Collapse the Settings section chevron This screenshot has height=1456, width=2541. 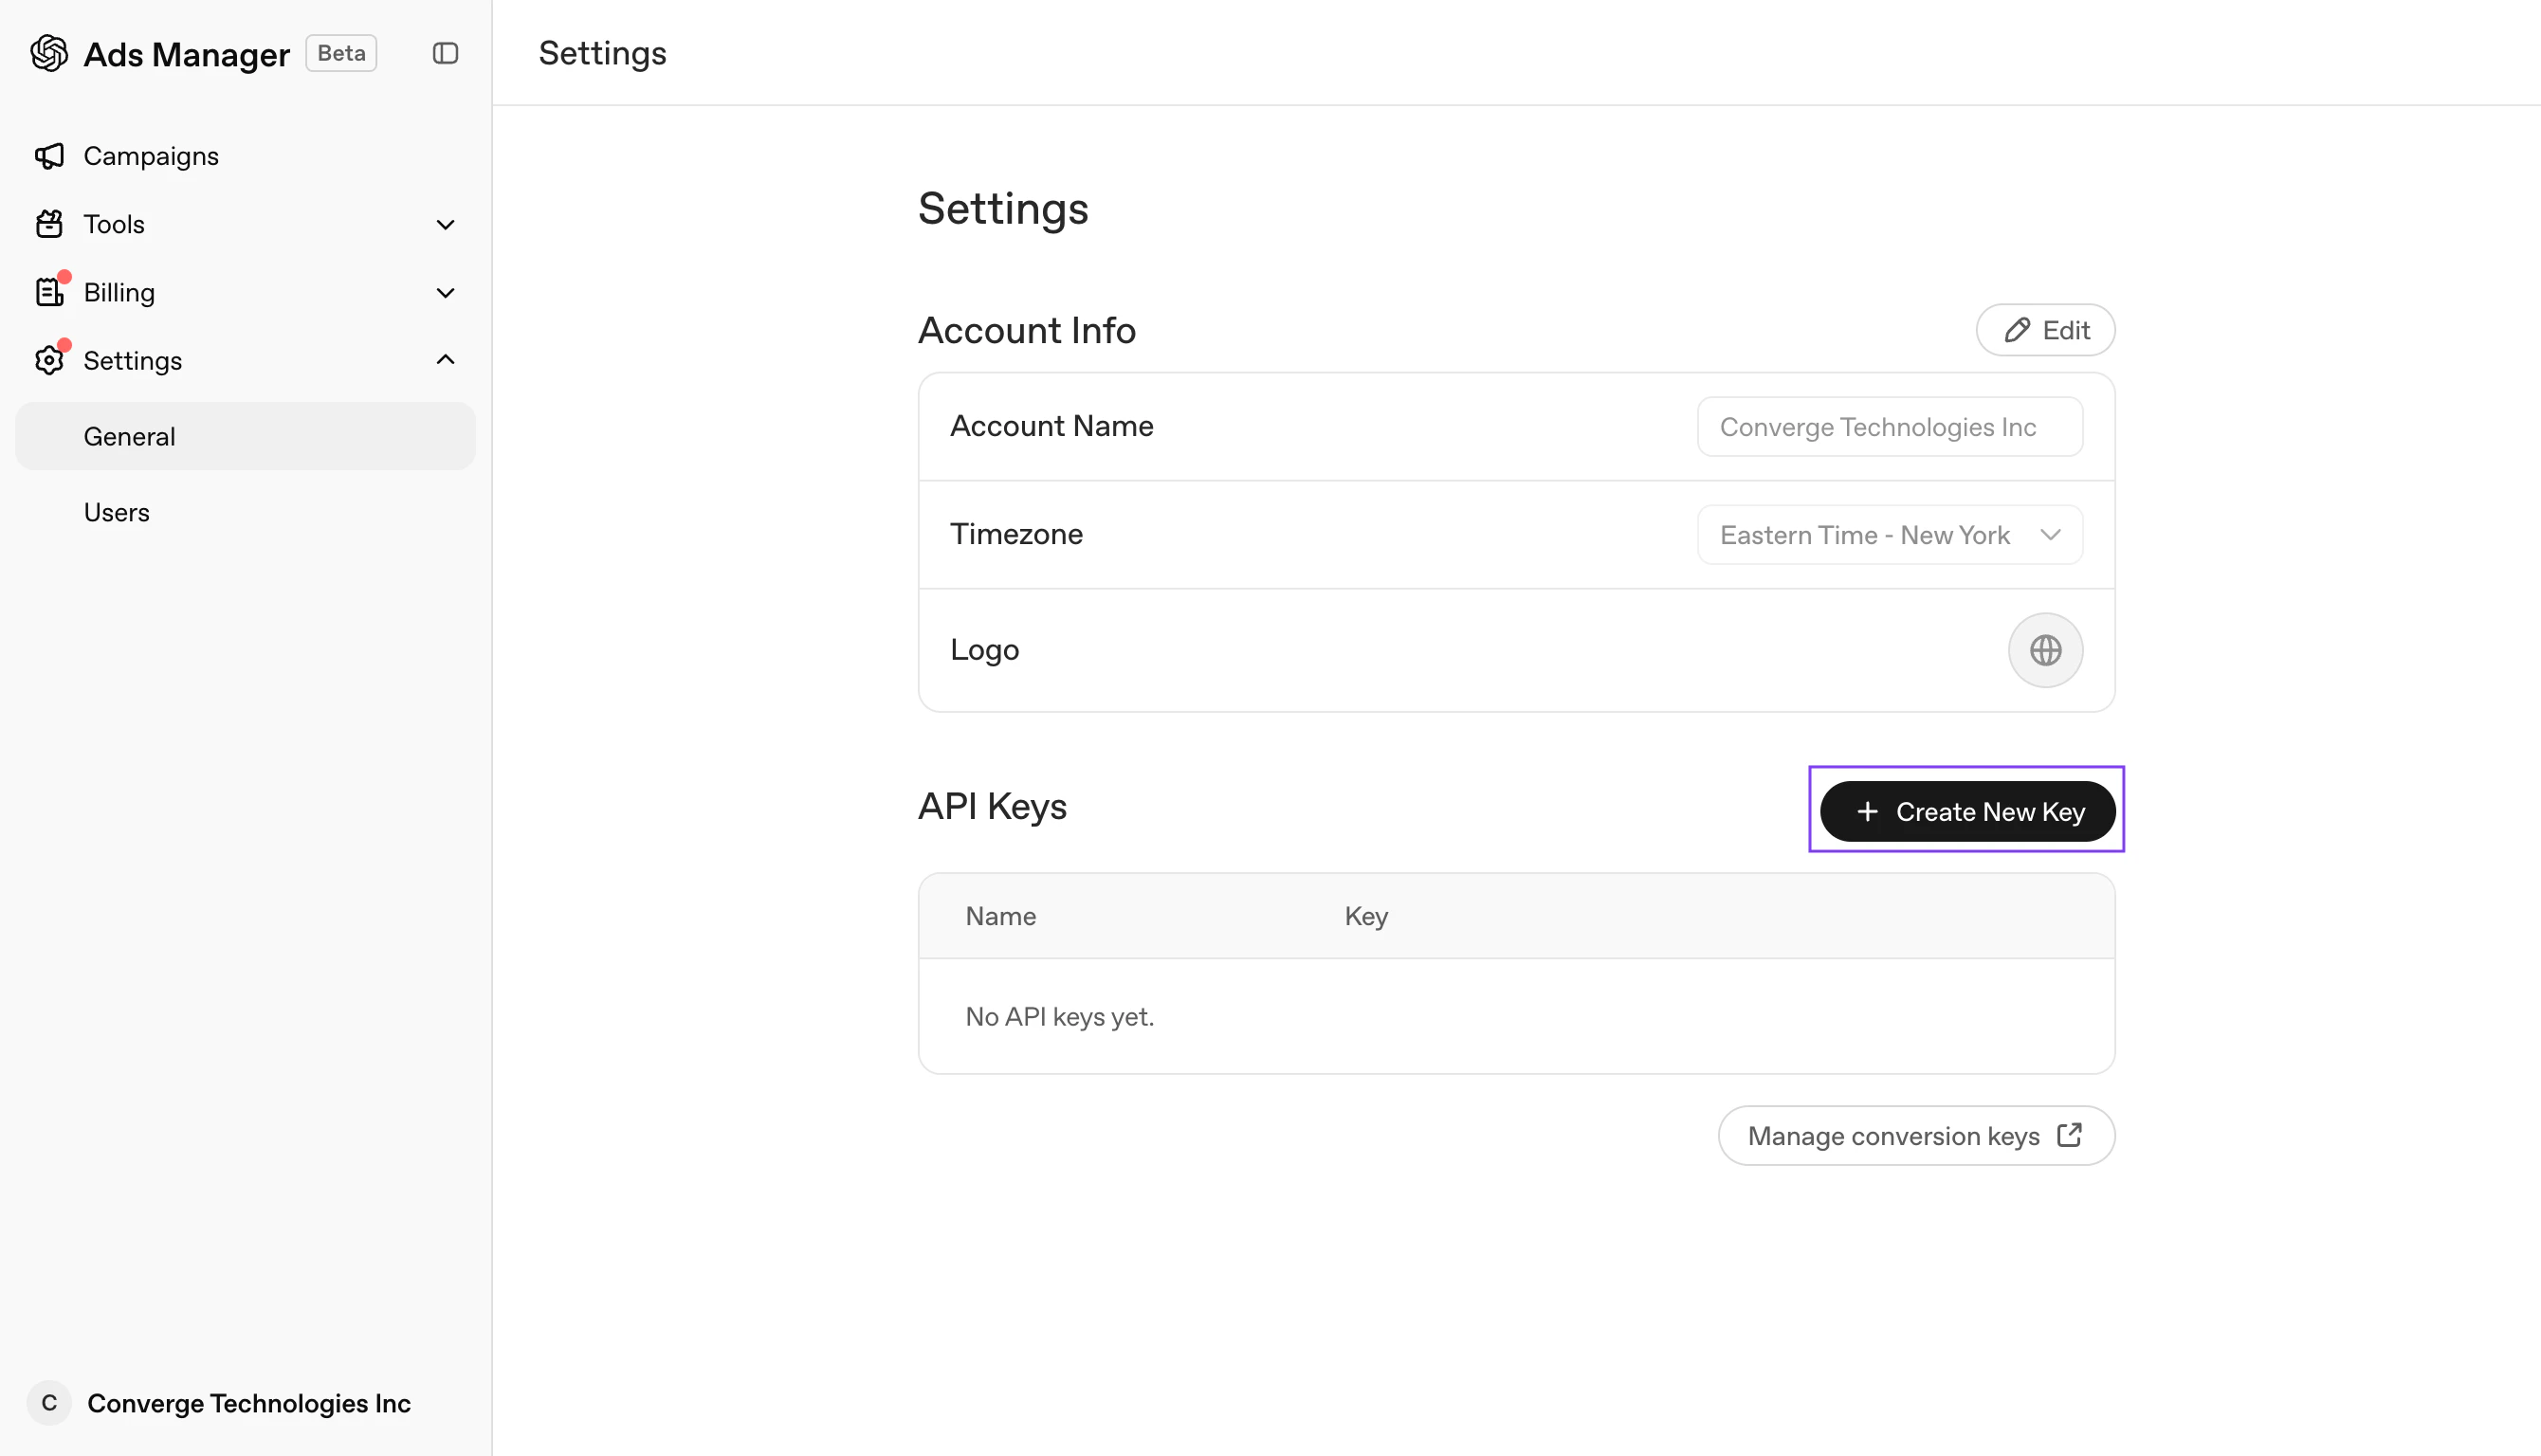446,360
